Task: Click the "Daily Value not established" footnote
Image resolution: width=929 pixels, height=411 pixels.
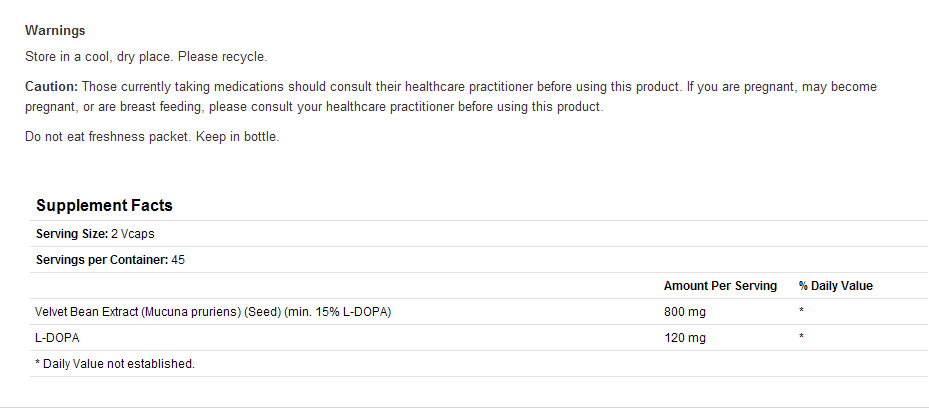Action: coord(115,364)
